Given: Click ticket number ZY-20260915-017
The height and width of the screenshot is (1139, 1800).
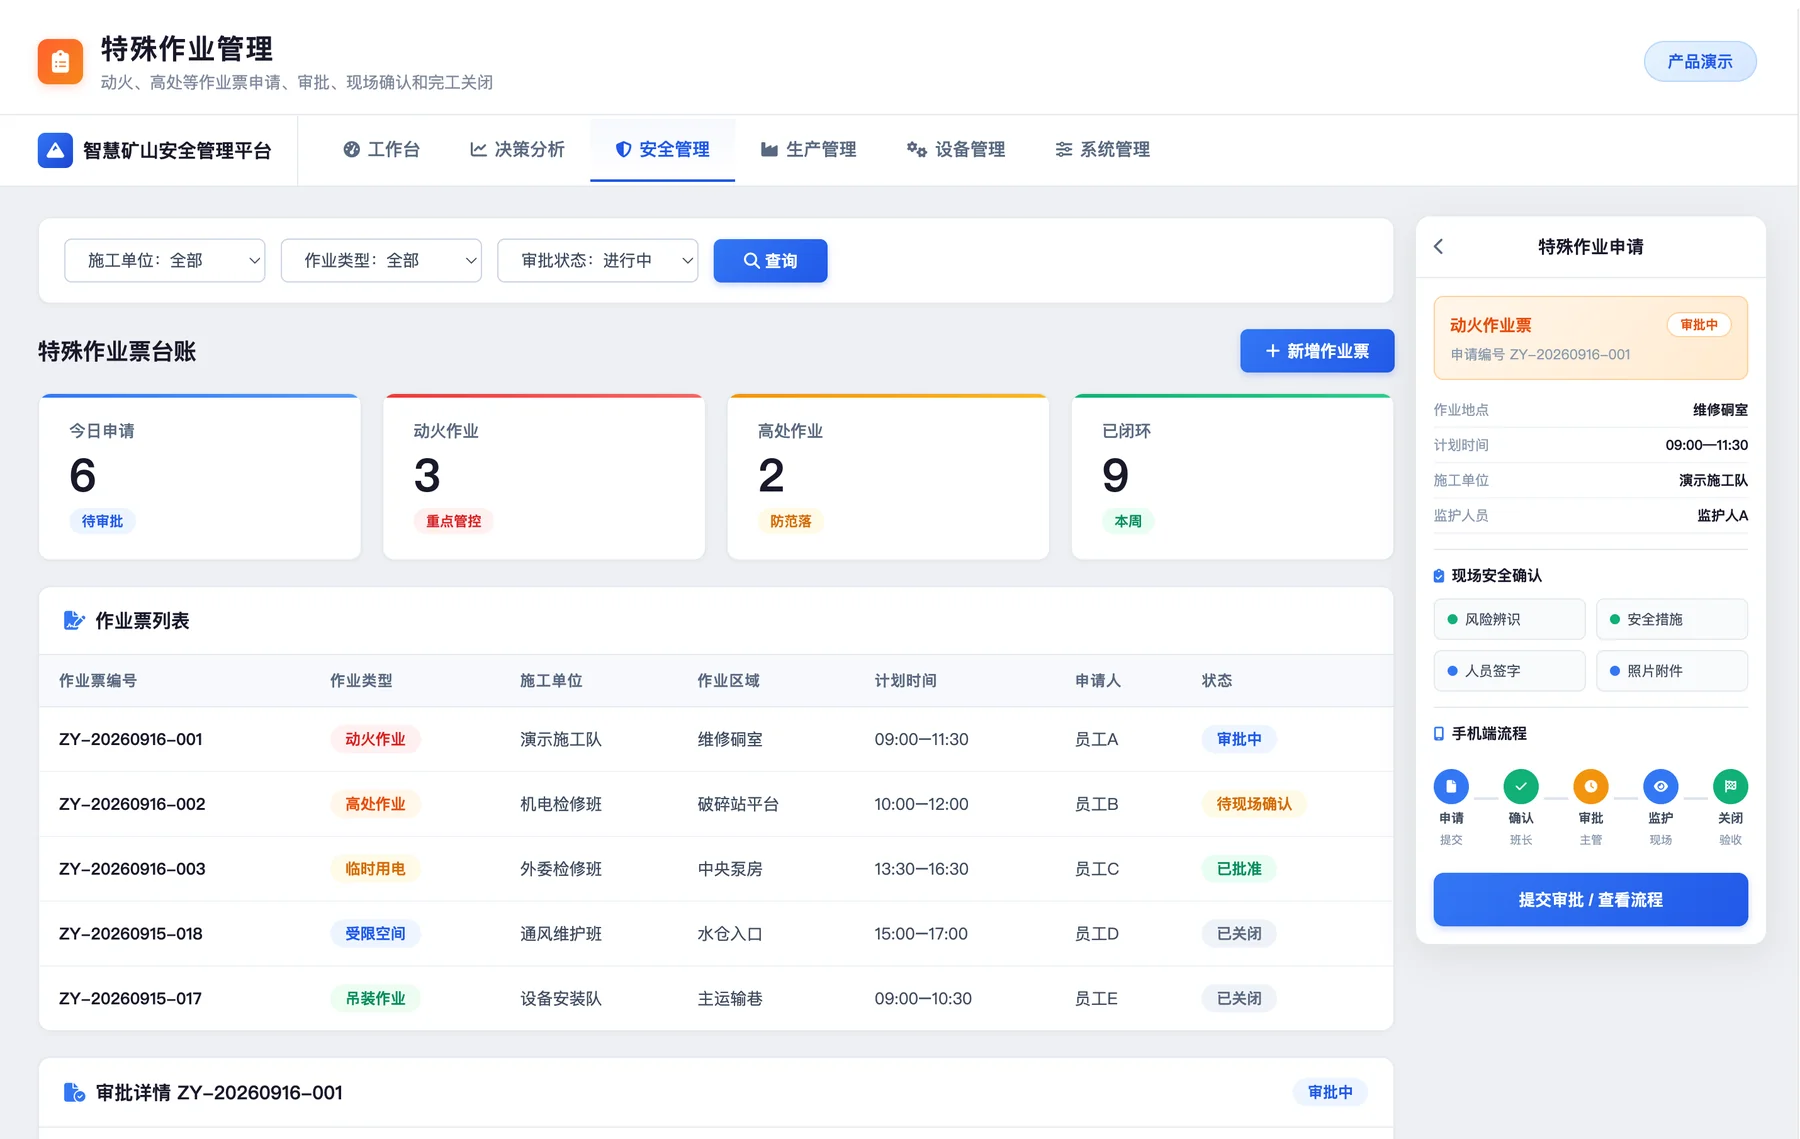Looking at the screenshot, I should point(131,999).
